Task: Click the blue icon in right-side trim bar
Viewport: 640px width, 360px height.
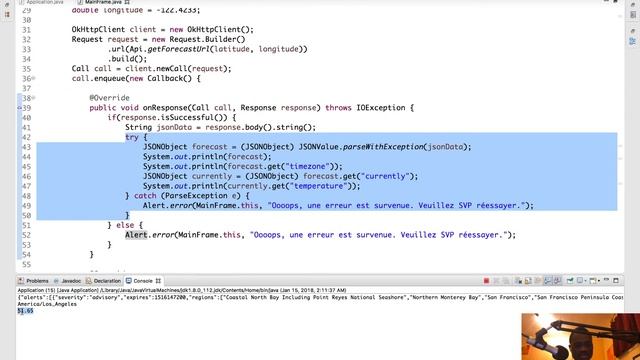Action: pyautogui.click(x=633, y=41)
